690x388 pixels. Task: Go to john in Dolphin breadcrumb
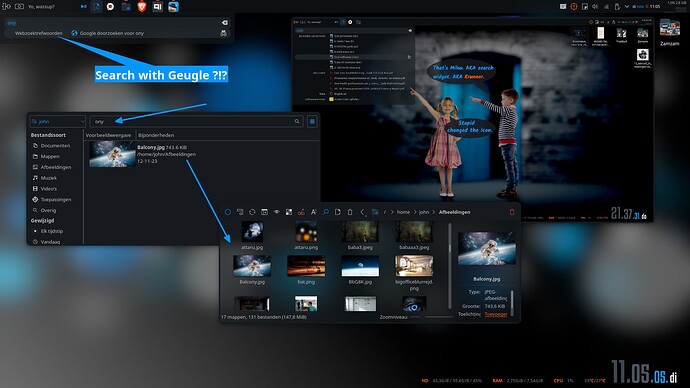pos(424,212)
